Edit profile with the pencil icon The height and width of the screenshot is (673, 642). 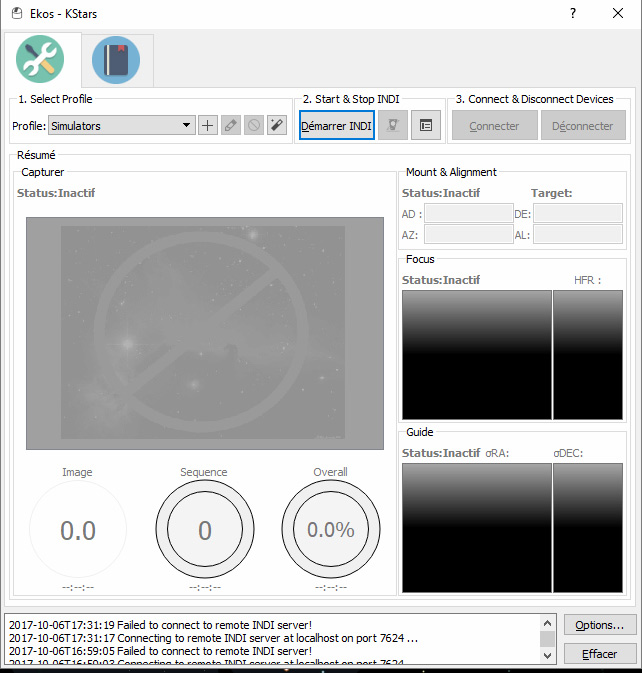(231, 125)
